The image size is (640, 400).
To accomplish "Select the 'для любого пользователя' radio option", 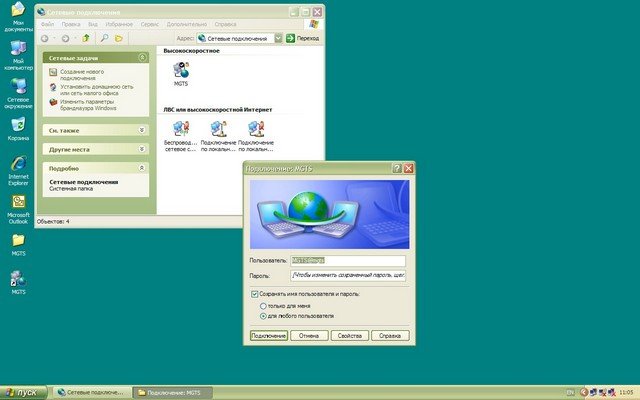I will pos(263,315).
